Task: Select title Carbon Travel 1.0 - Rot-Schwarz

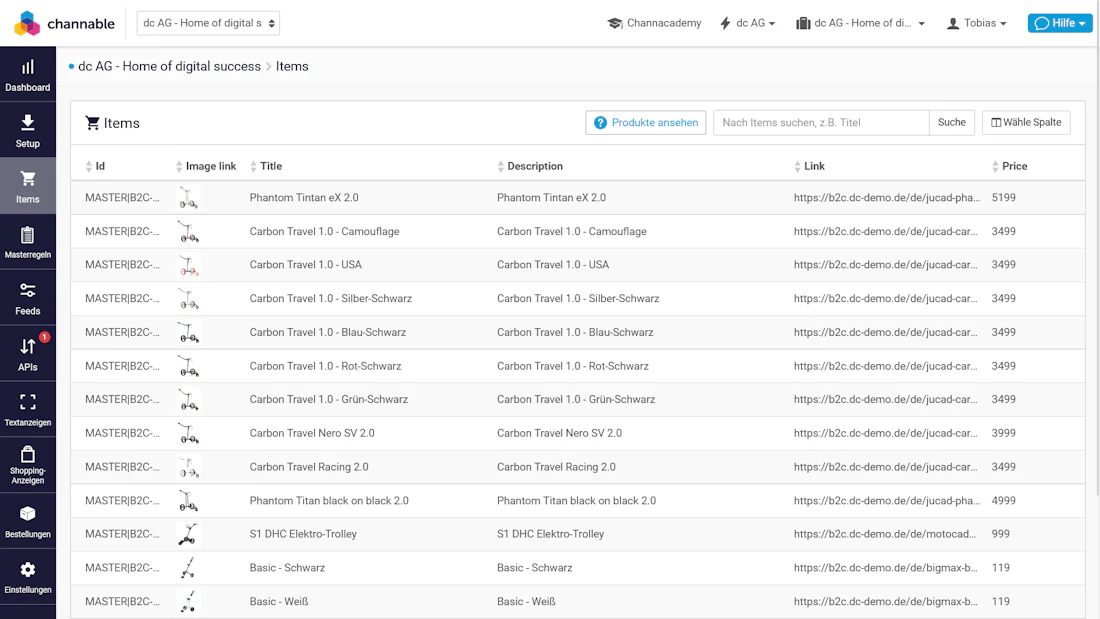Action: 326,366
